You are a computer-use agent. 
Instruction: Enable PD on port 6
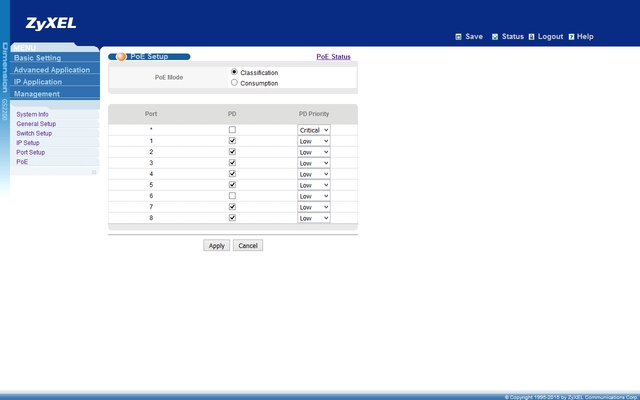(x=232, y=196)
